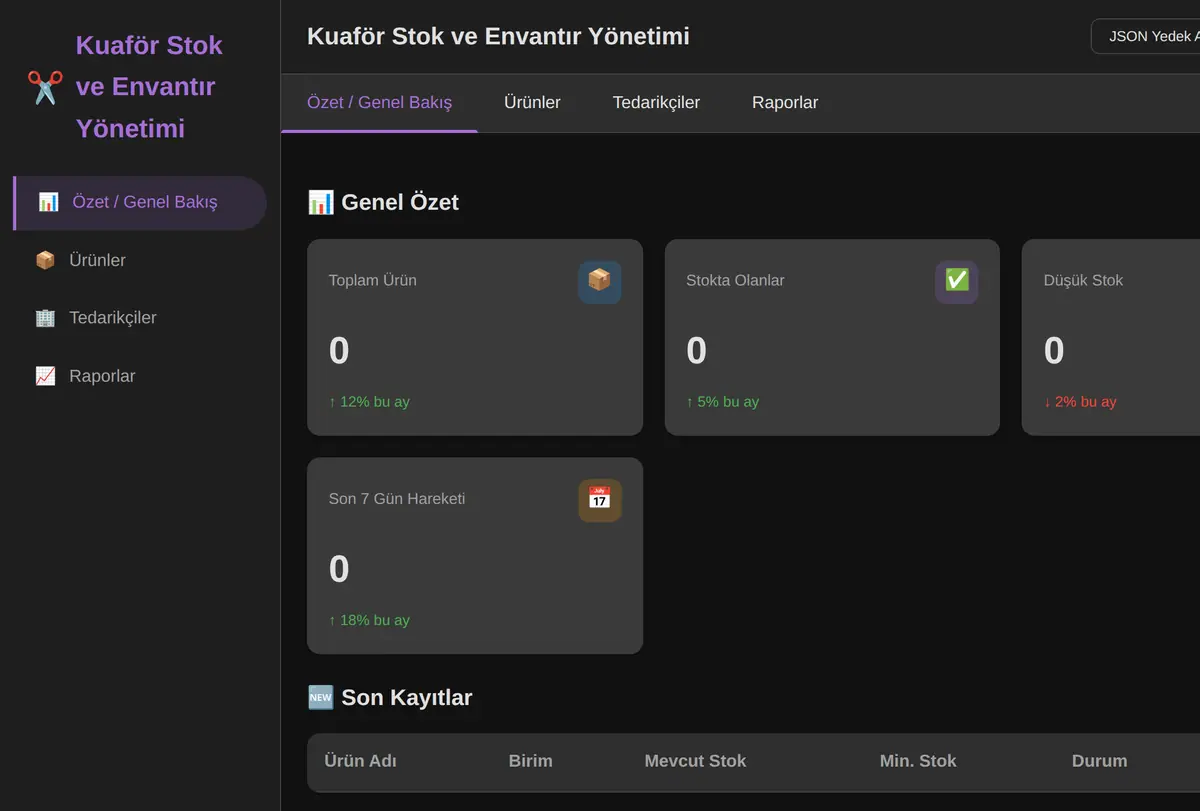Click the chart icon next to Genel Özet heading

[x=320, y=202]
